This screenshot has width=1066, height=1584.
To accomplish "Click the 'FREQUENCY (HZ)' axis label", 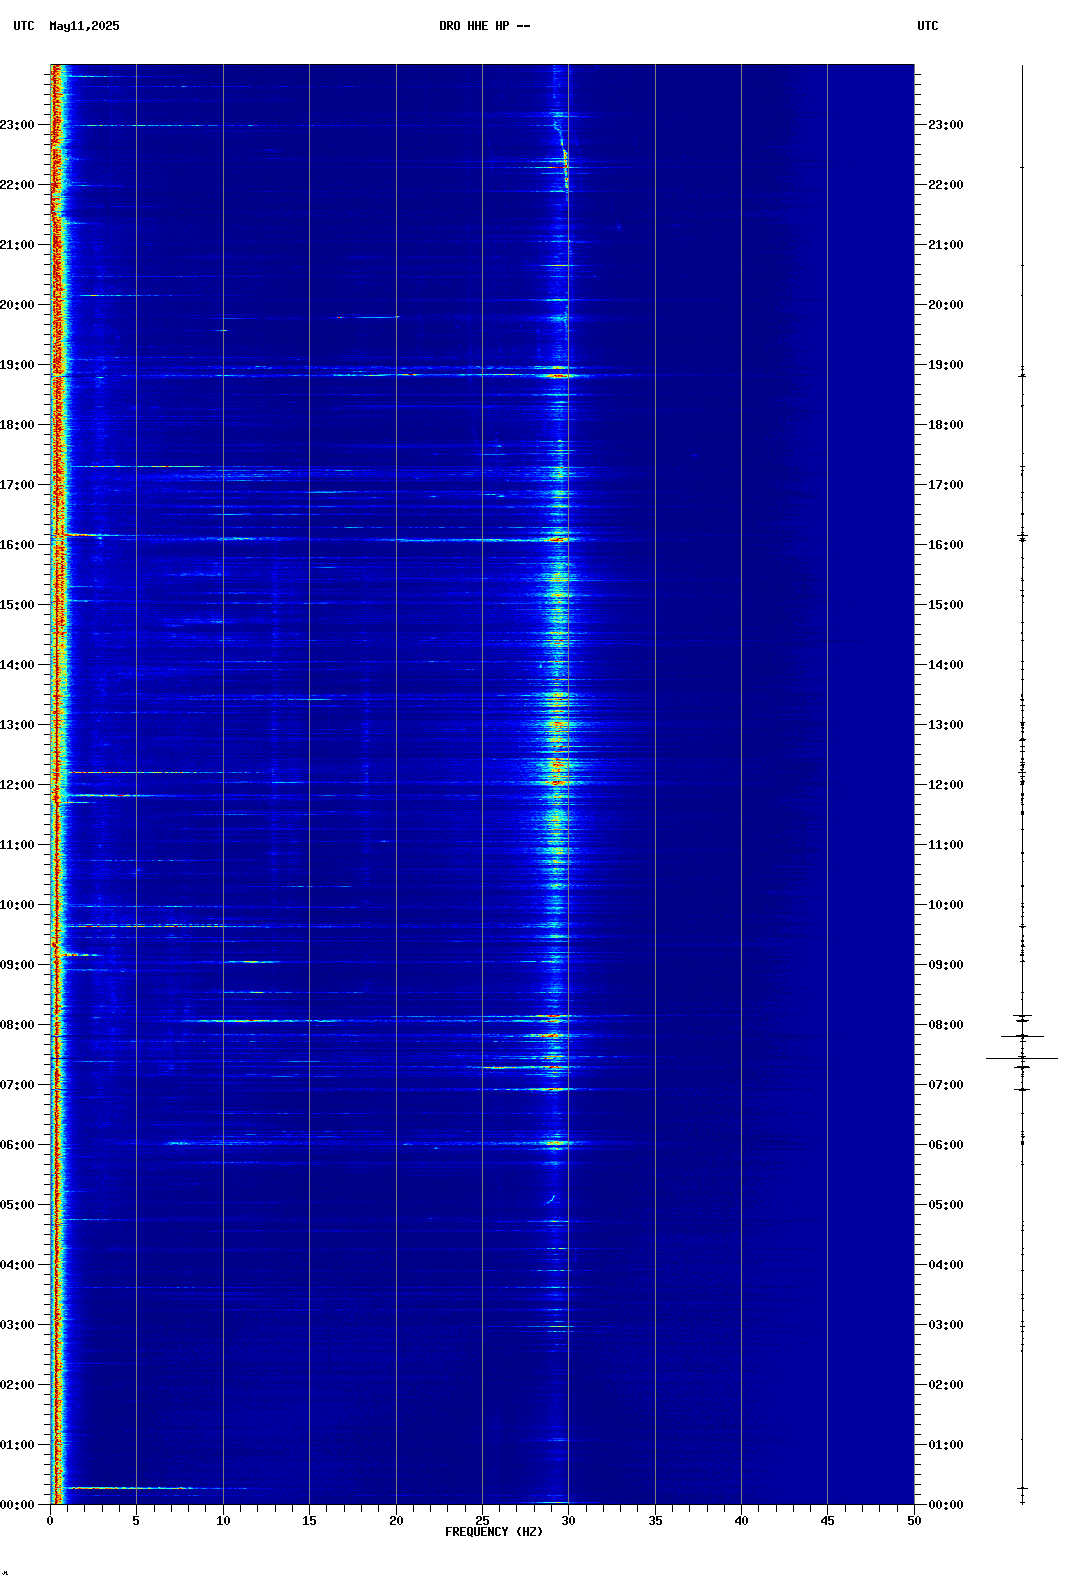I will 494,1532.
